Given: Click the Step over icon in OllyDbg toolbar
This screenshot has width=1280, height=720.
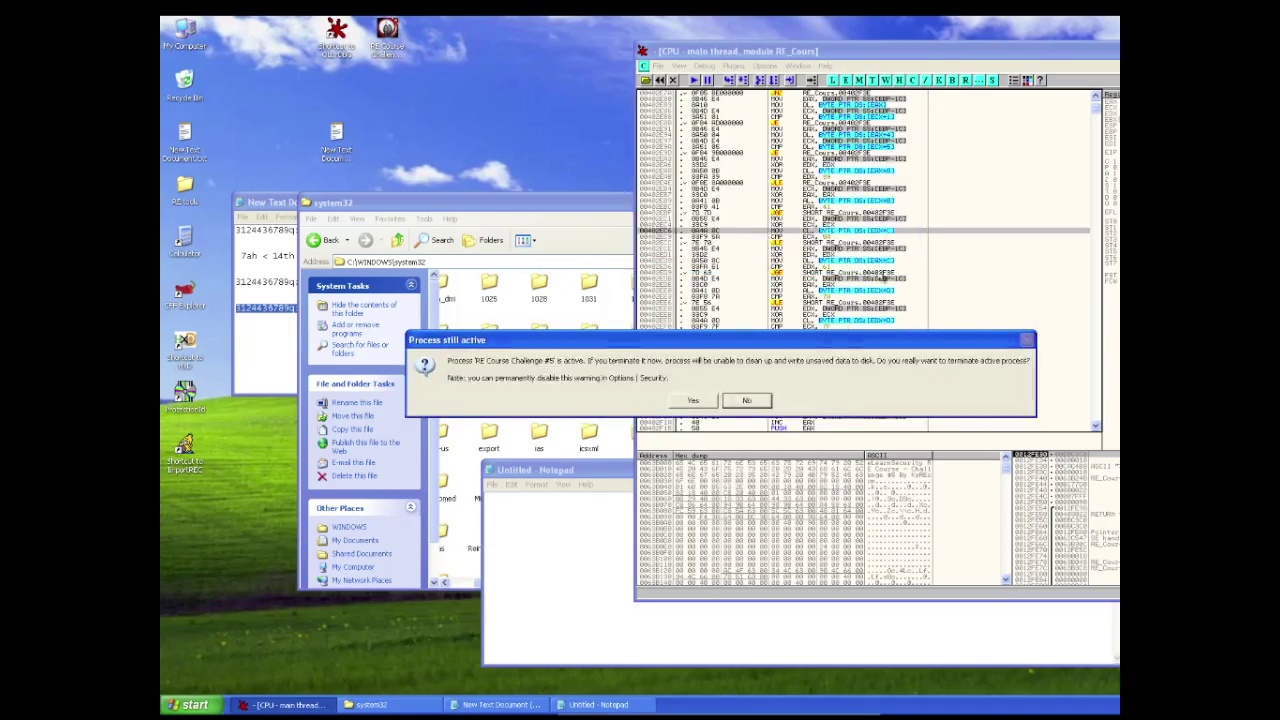Looking at the screenshot, I should tap(743, 80).
